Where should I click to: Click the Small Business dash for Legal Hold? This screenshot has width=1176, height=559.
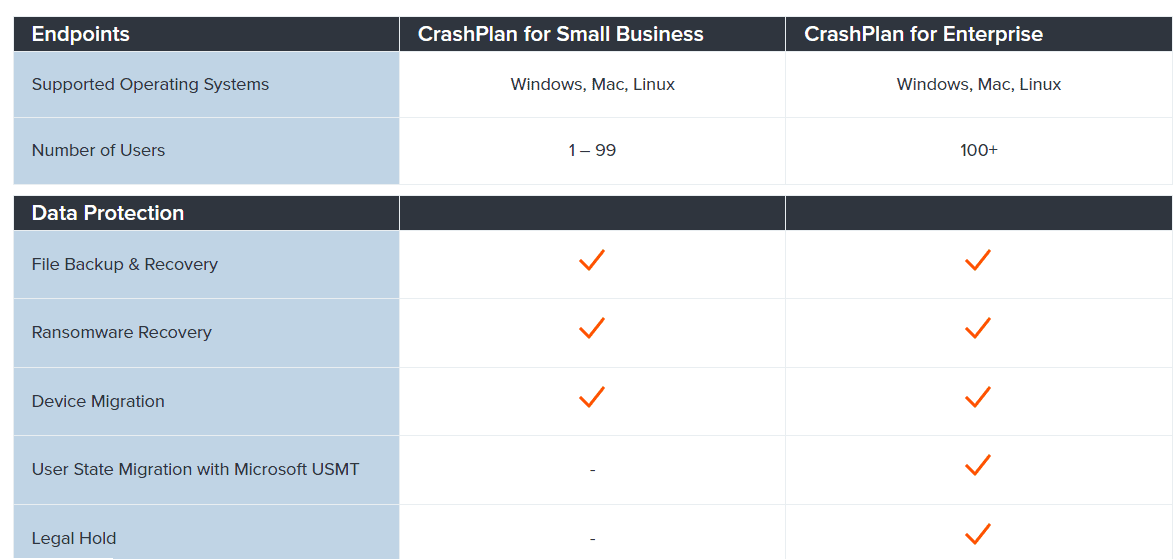(593, 539)
